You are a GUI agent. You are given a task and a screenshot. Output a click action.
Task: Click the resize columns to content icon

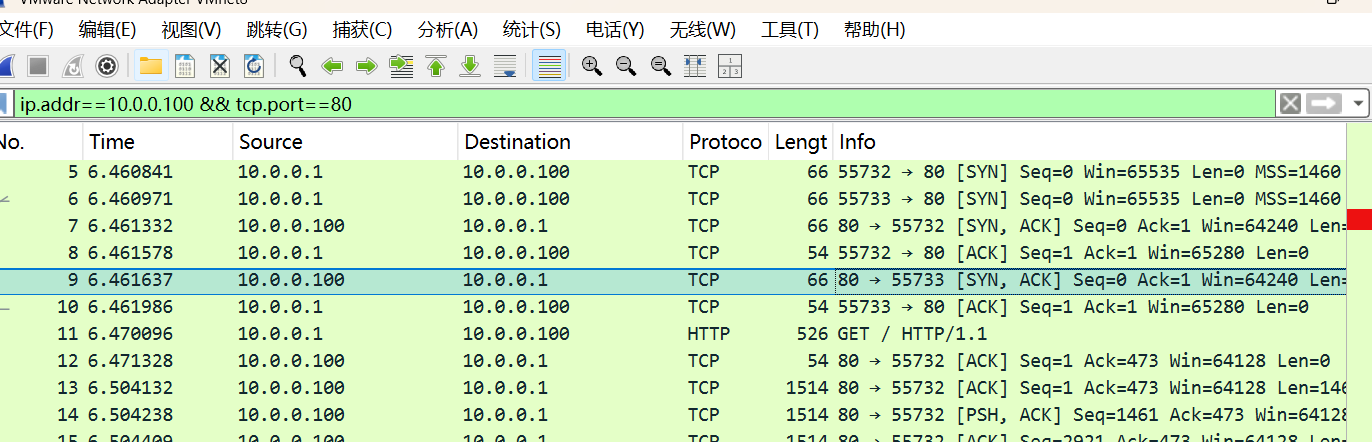[695, 67]
